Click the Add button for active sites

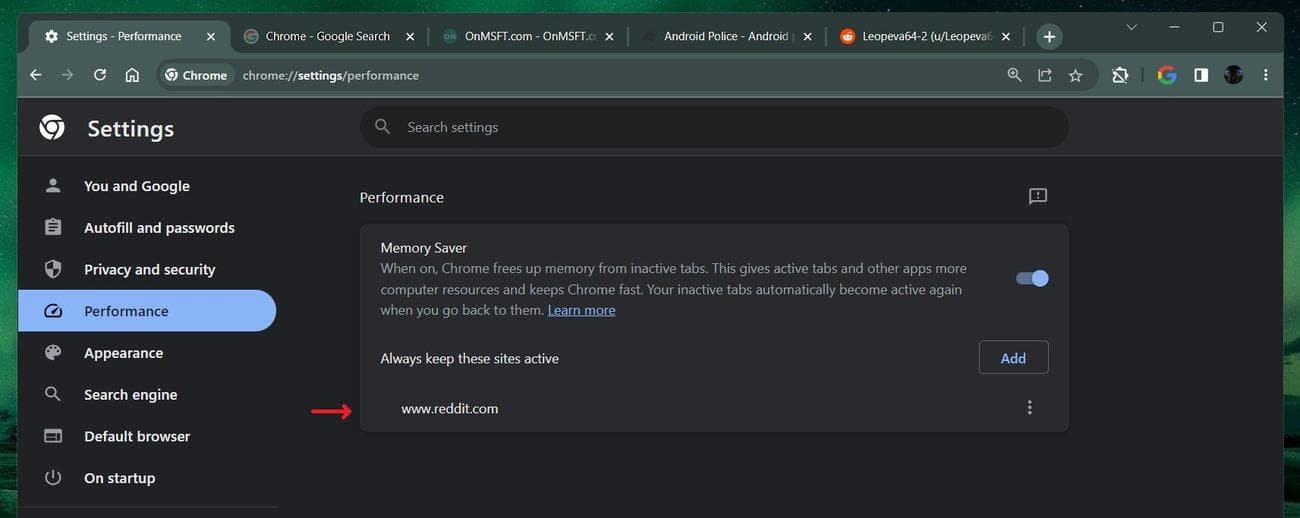pyautogui.click(x=1013, y=358)
